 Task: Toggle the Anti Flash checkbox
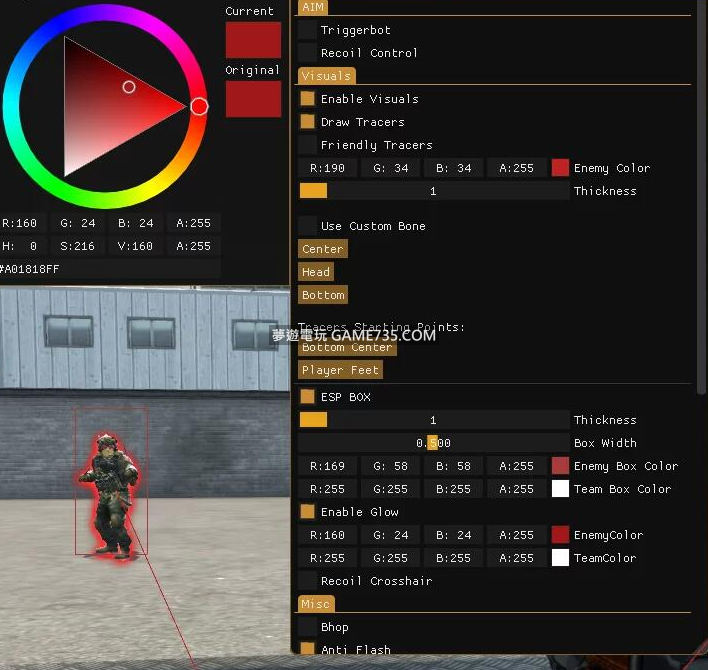coord(307,649)
